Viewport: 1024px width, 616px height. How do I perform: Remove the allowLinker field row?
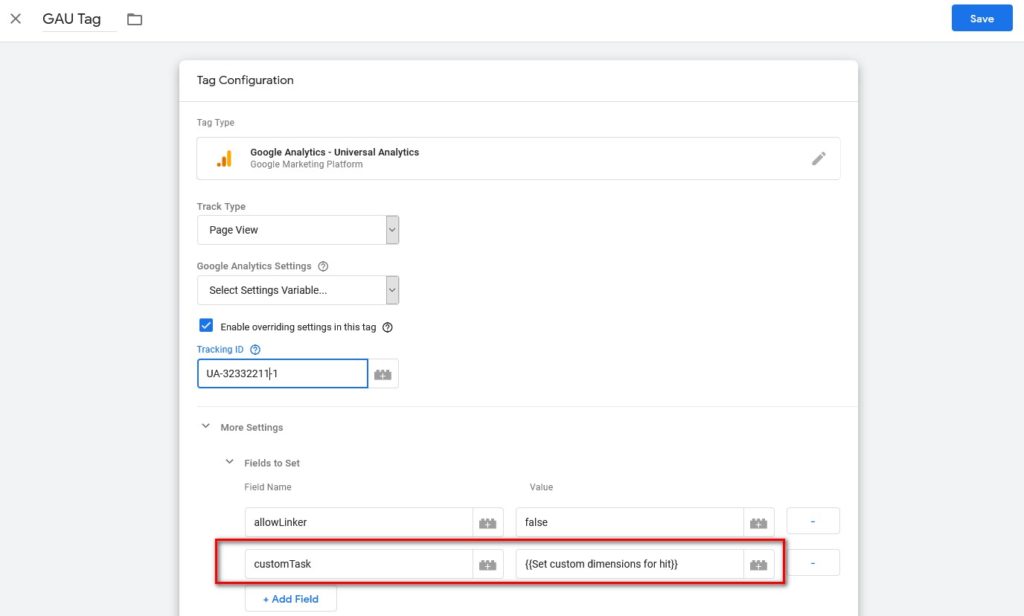812,521
